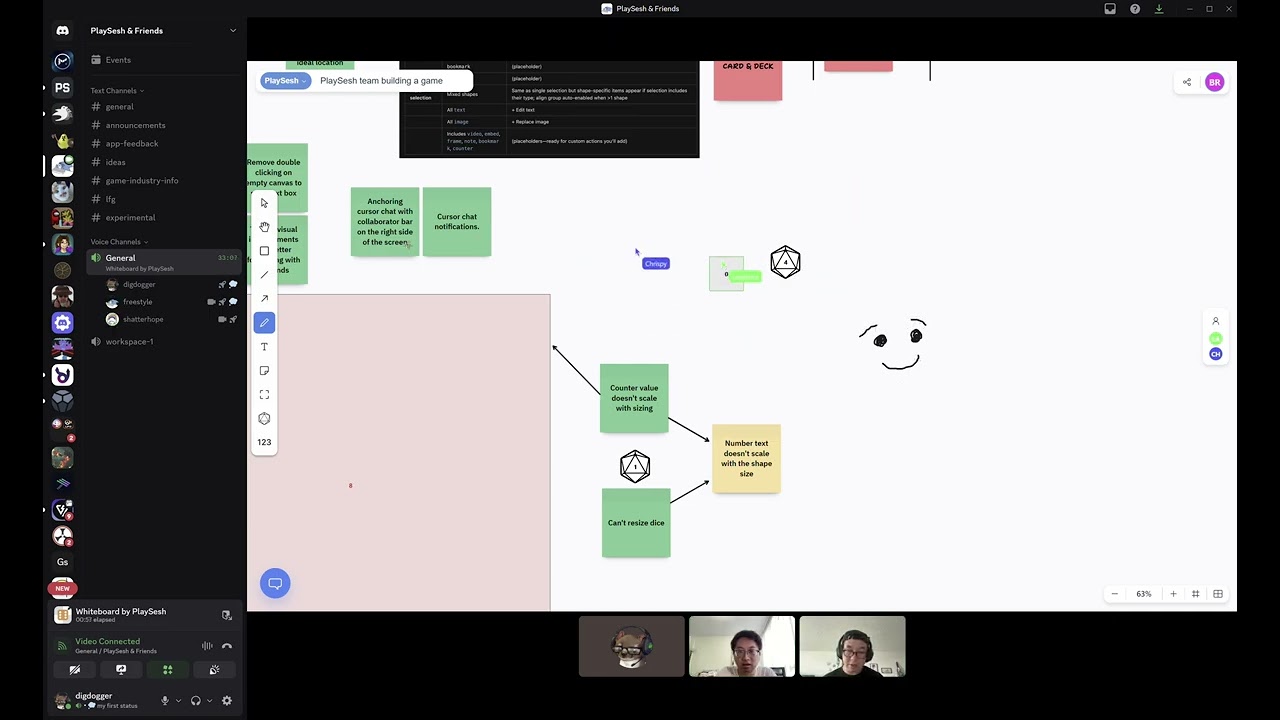Viewport: 1280px width, 720px height.
Task: Toggle screen share button
Action: point(121,670)
